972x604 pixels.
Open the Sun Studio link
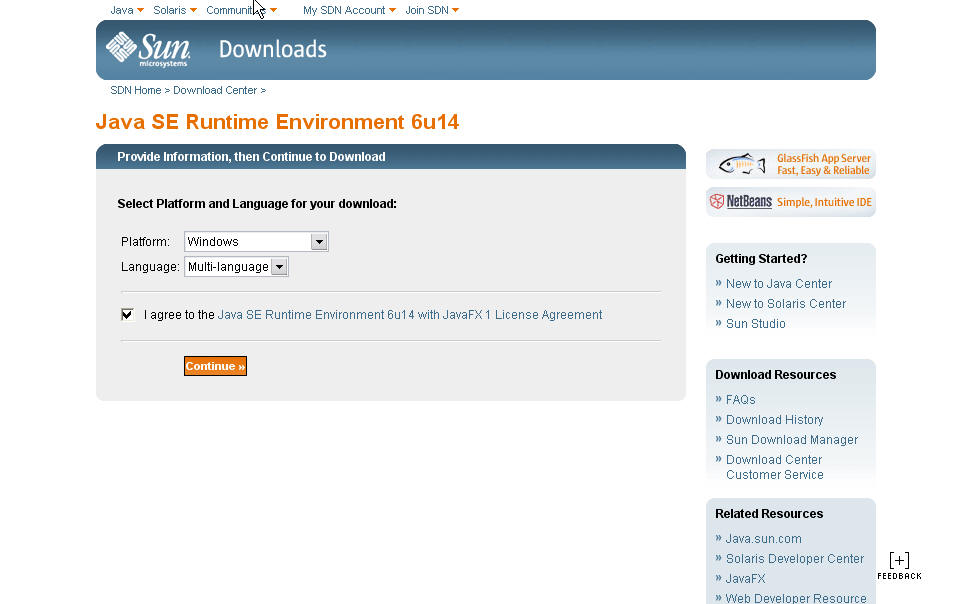coord(755,323)
